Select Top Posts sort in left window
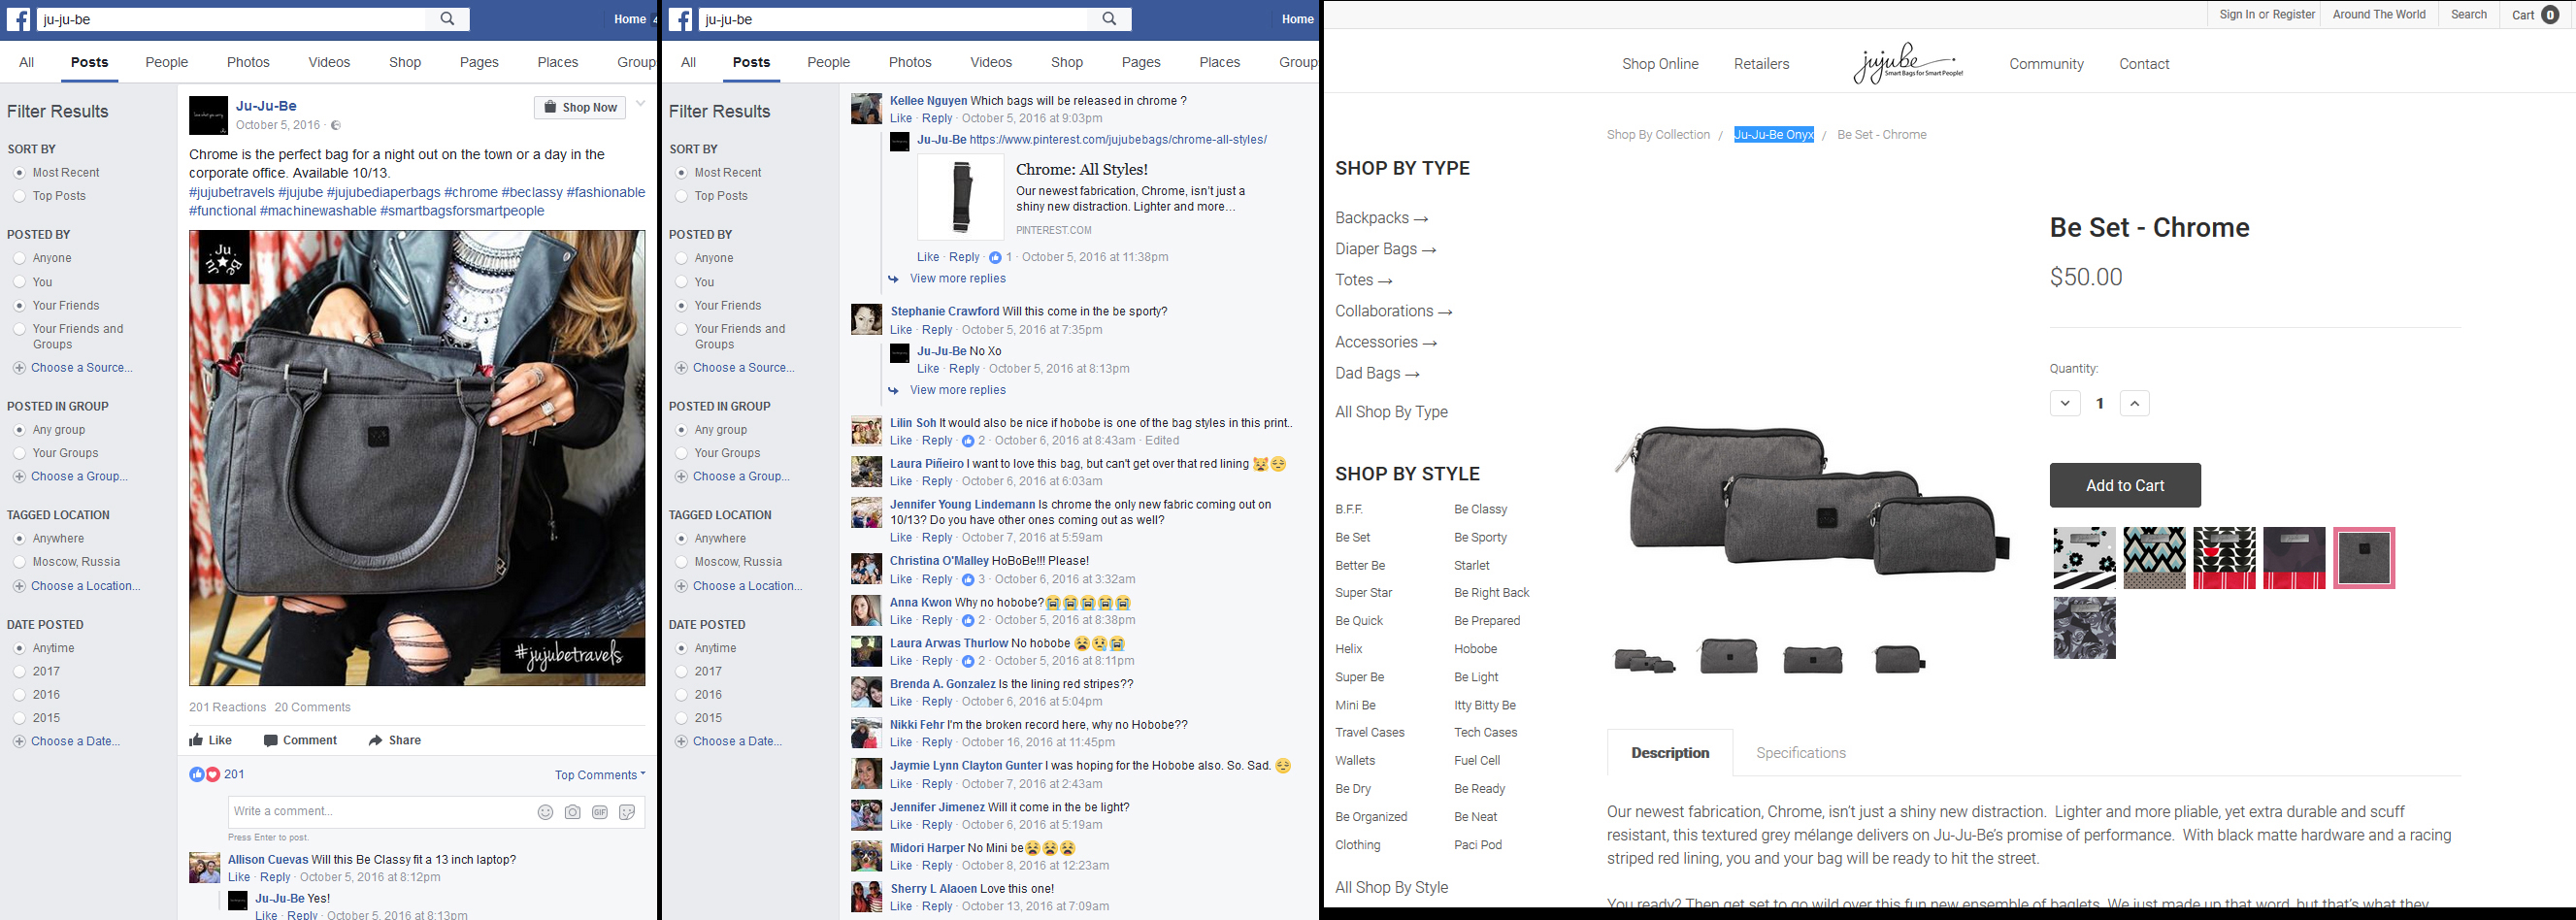This screenshot has width=2576, height=920. (19, 196)
